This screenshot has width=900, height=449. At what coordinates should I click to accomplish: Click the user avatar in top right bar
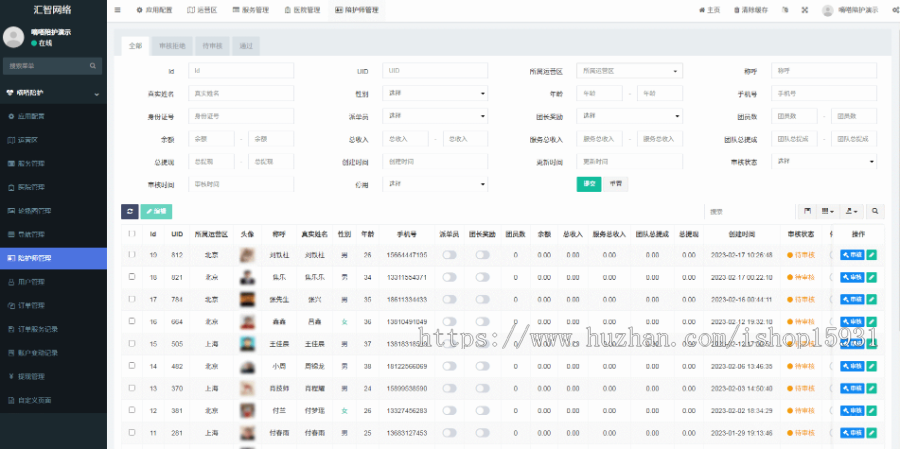pyautogui.click(x=827, y=10)
